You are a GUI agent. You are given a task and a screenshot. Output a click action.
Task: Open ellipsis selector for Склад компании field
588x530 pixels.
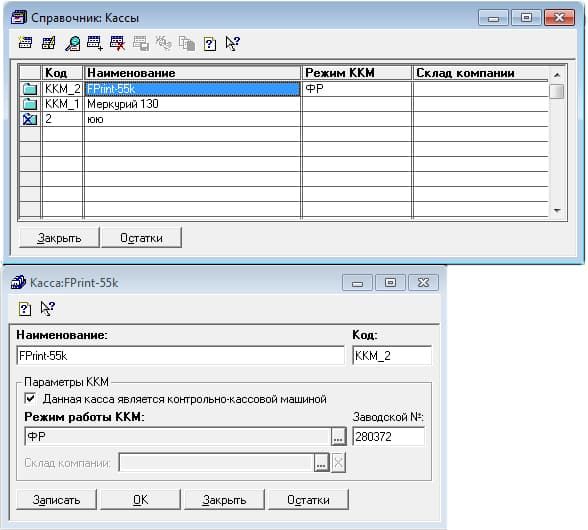point(321,463)
